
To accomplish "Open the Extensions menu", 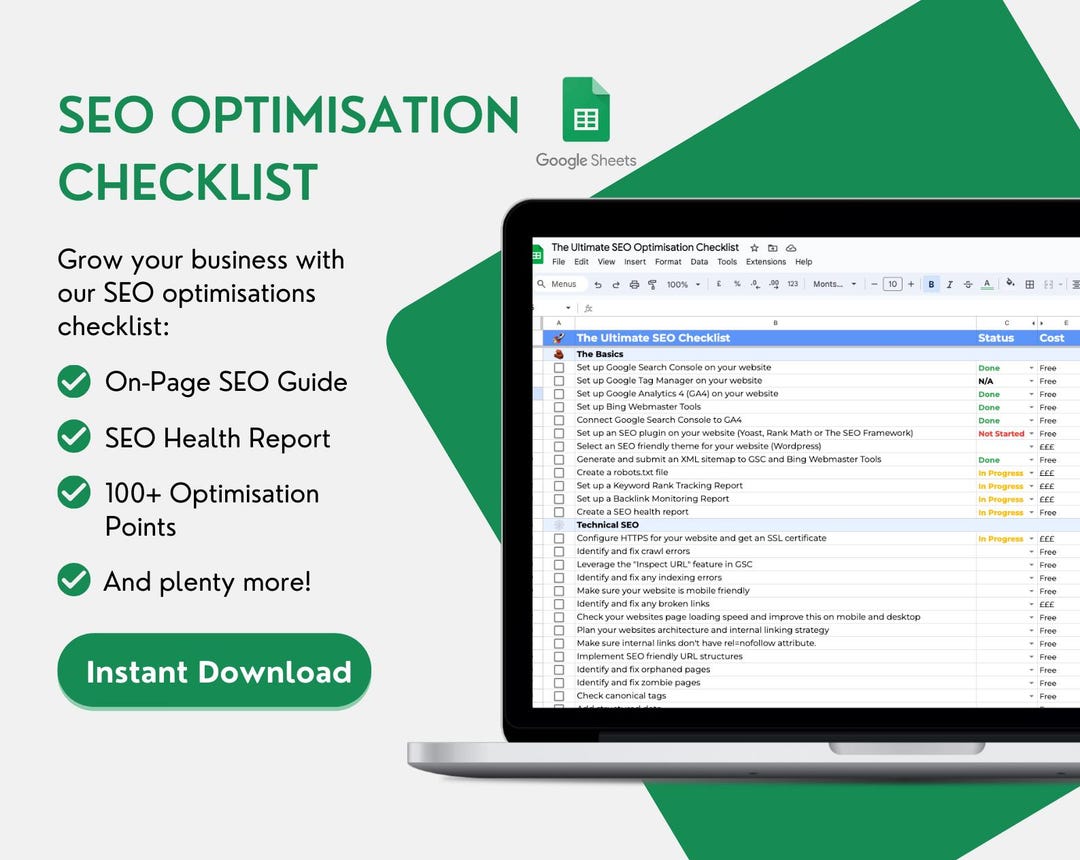I will [x=765, y=261].
